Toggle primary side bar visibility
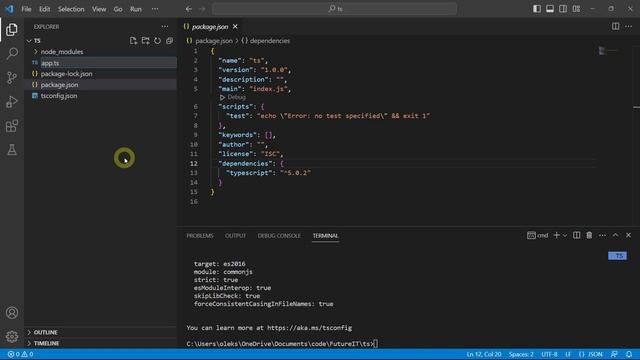The width and height of the screenshot is (640, 360). coord(537,9)
